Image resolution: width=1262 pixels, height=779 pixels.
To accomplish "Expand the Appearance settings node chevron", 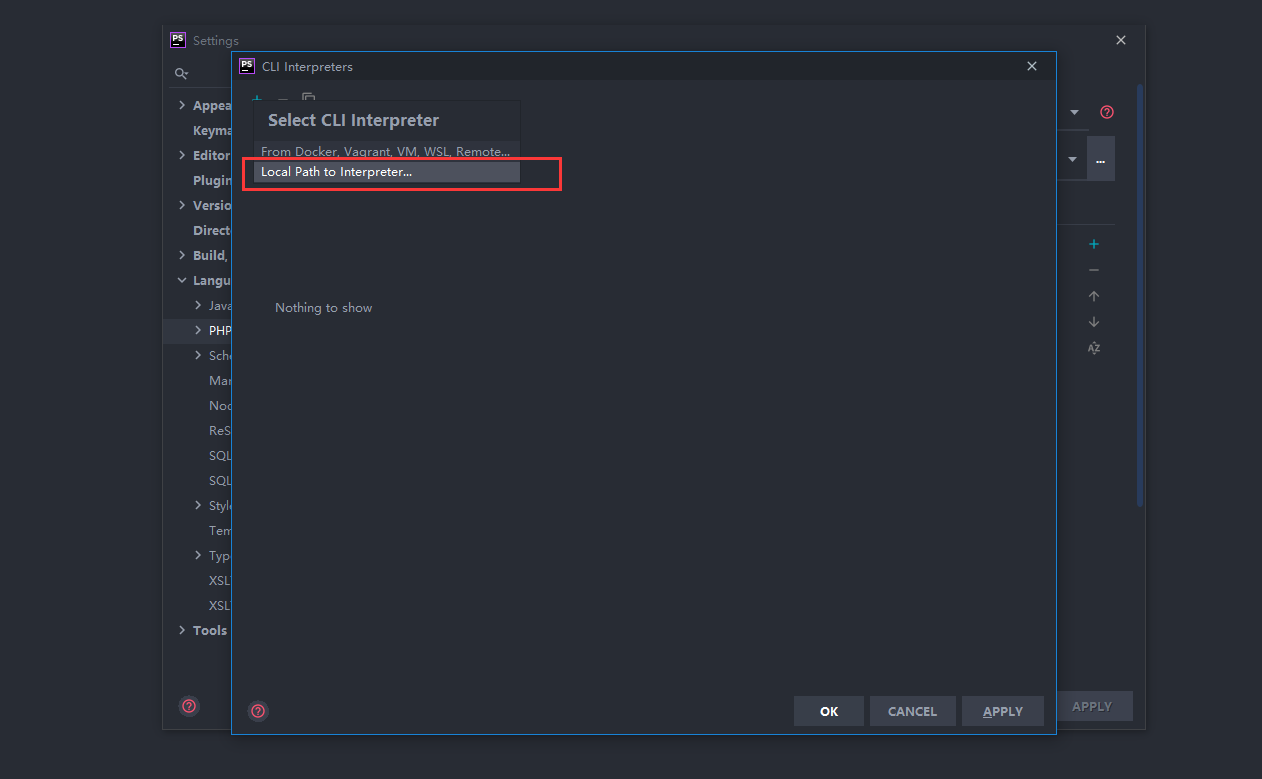I will tap(182, 105).
